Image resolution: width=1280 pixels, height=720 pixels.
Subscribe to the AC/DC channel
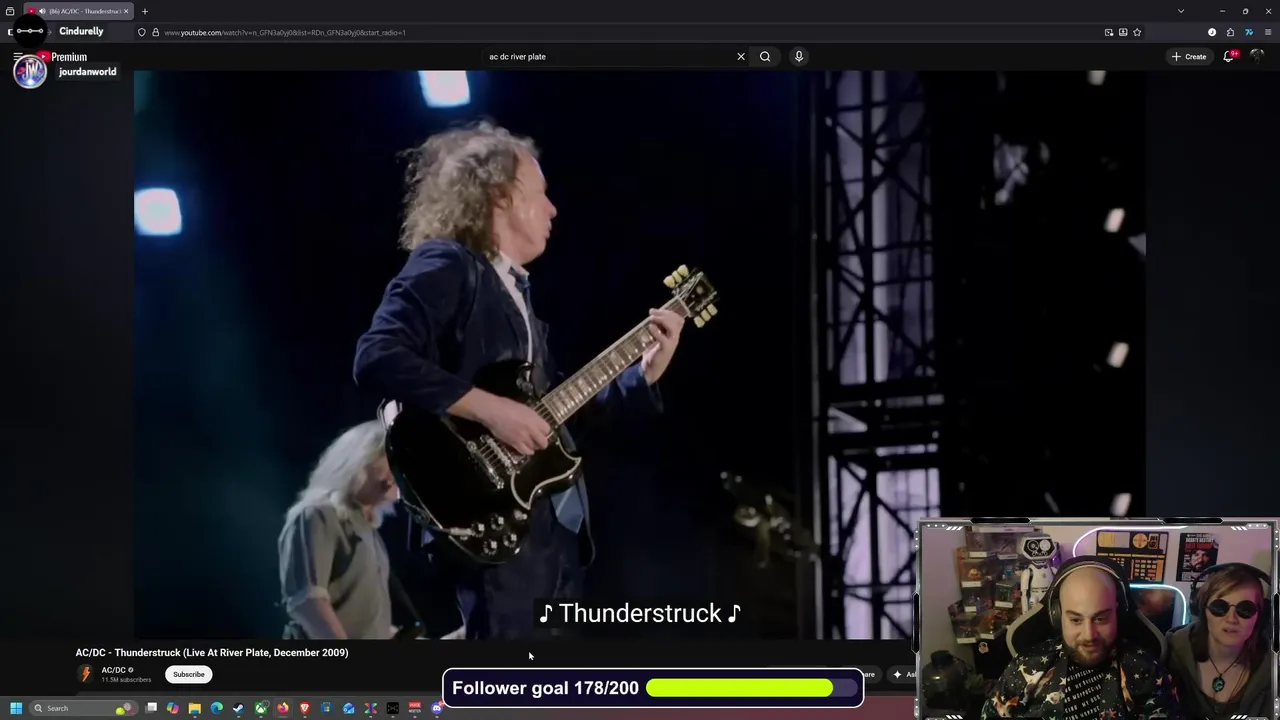point(188,674)
